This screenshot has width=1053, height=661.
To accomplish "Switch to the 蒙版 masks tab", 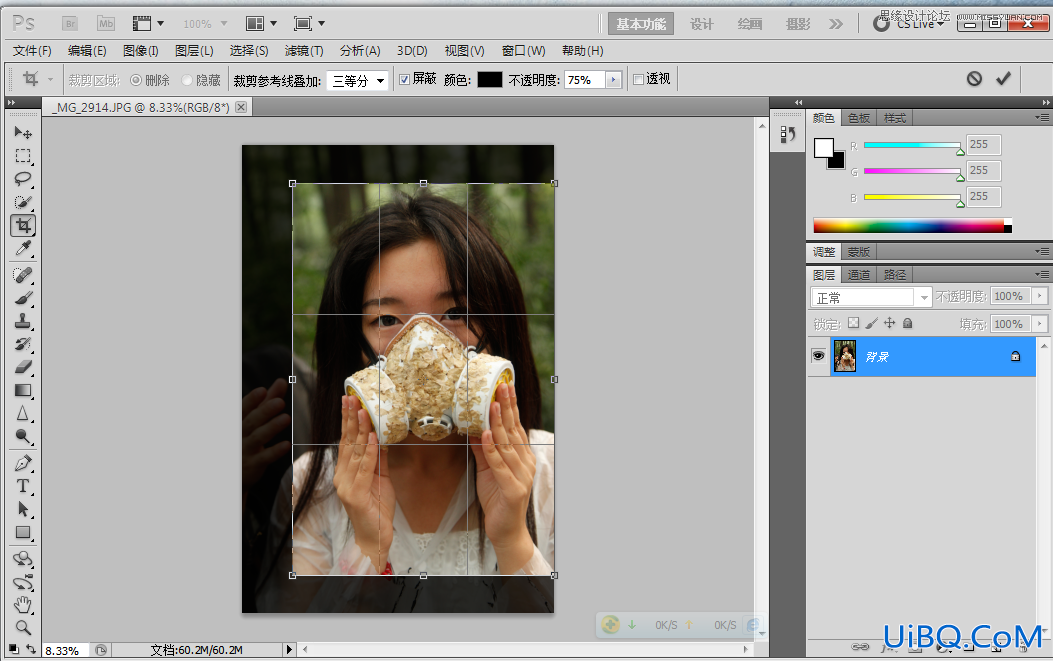I will (x=858, y=252).
